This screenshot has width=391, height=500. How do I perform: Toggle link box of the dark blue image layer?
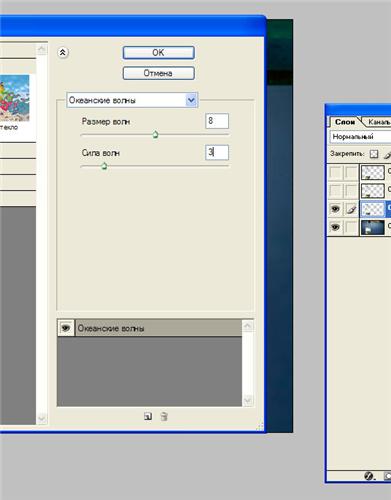(351, 227)
